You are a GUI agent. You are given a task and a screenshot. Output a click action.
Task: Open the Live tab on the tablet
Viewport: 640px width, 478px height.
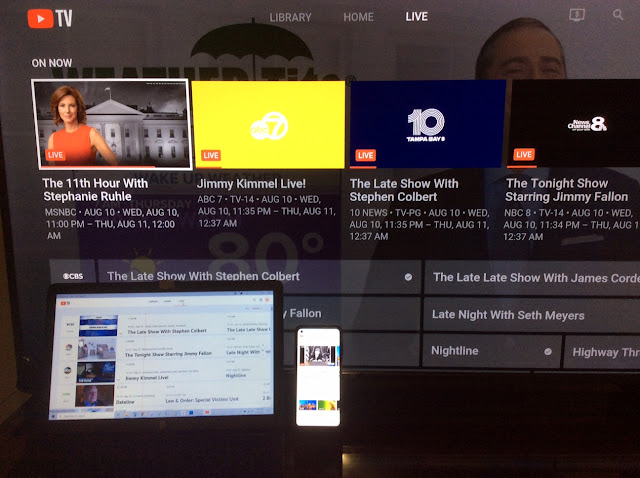181,301
